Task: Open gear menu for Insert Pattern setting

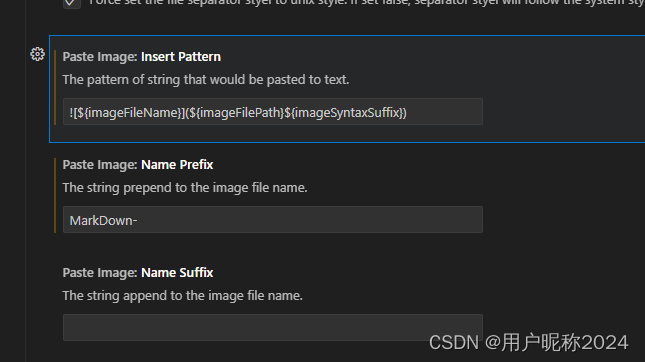Action: (37, 54)
